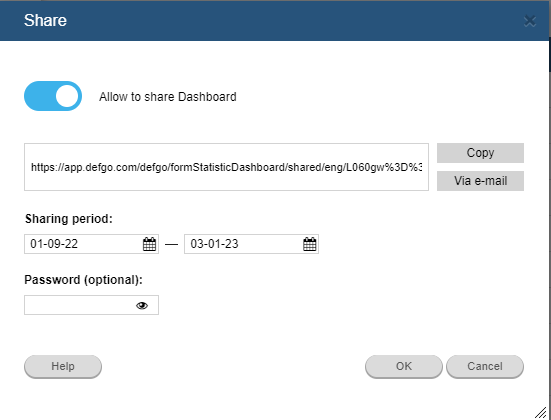Click the dash between the date fields
Viewport: 551px width, 420px height.
pyautogui.click(x=171, y=244)
